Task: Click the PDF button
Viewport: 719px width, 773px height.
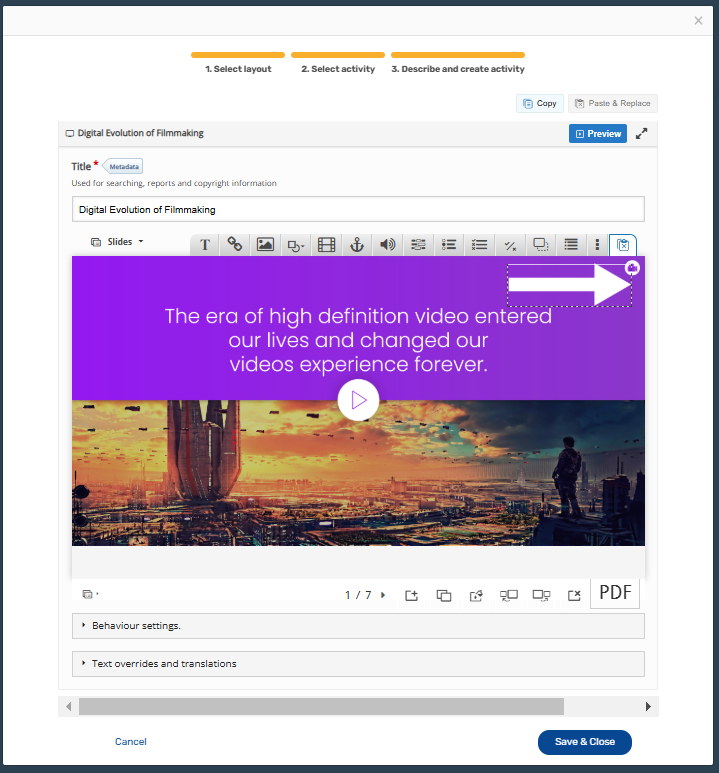Action: (x=615, y=593)
